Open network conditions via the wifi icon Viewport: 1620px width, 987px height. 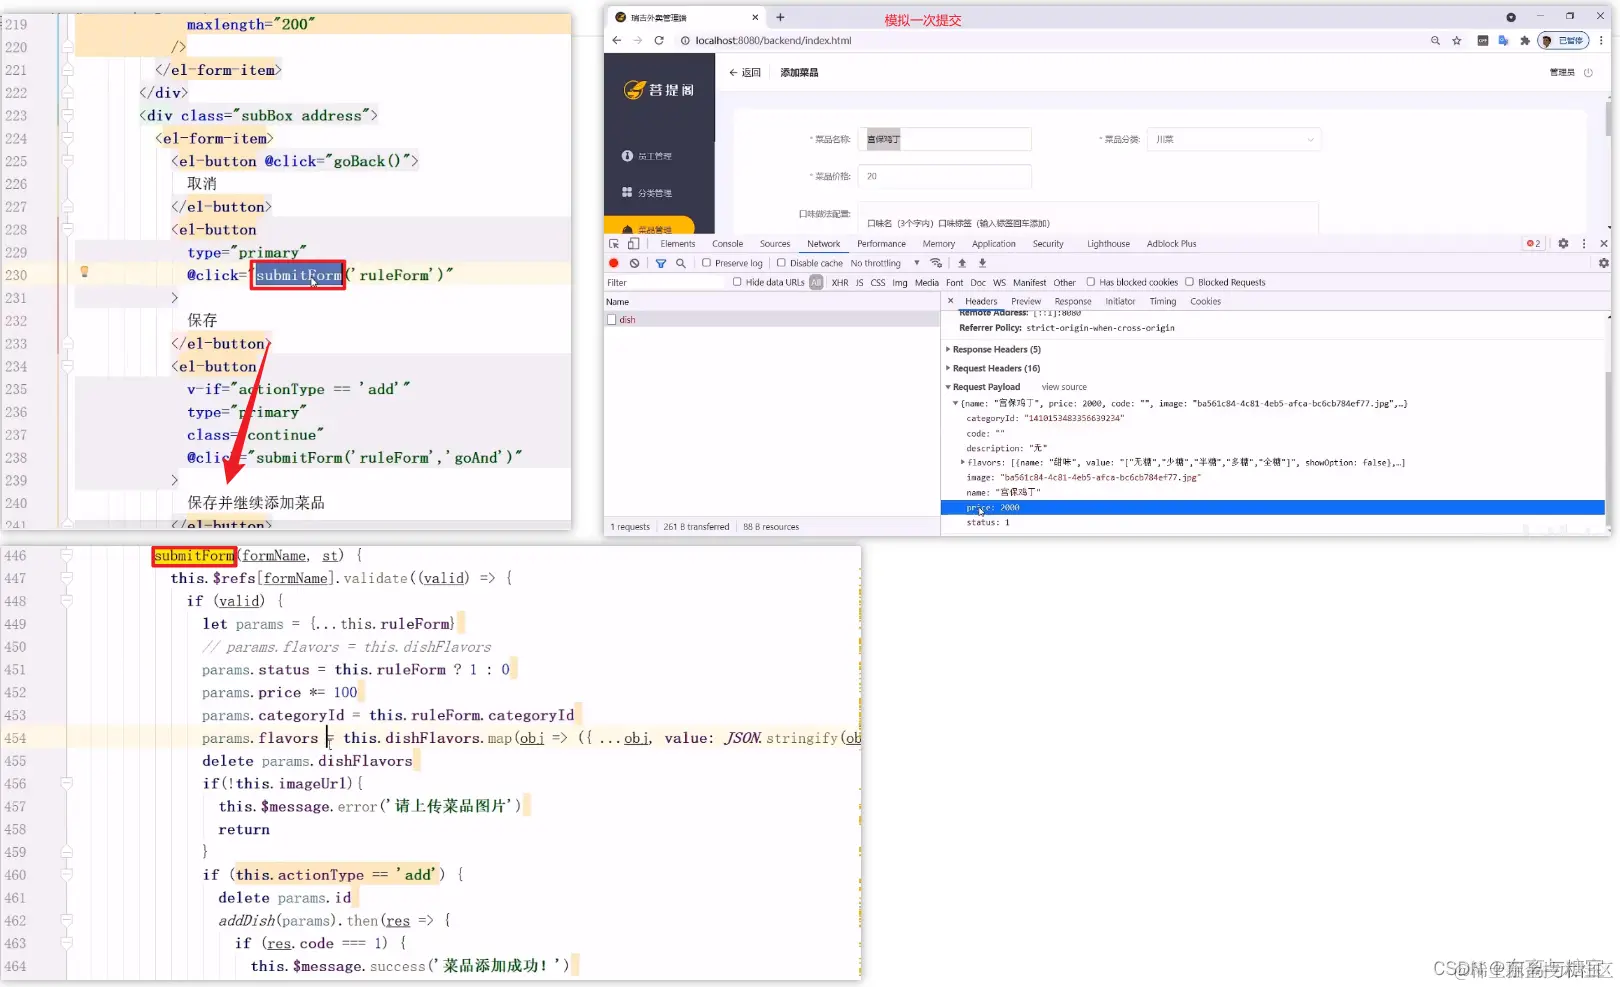coord(936,264)
